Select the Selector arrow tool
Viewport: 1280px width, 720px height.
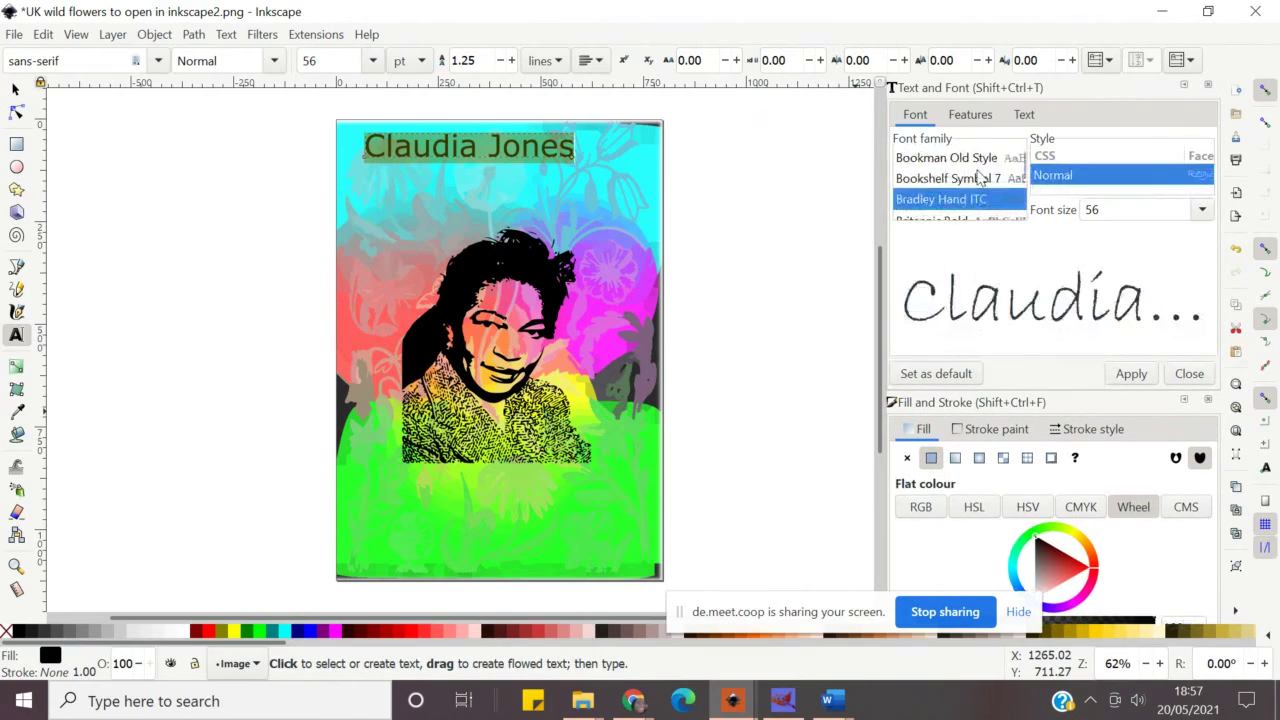(16, 90)
